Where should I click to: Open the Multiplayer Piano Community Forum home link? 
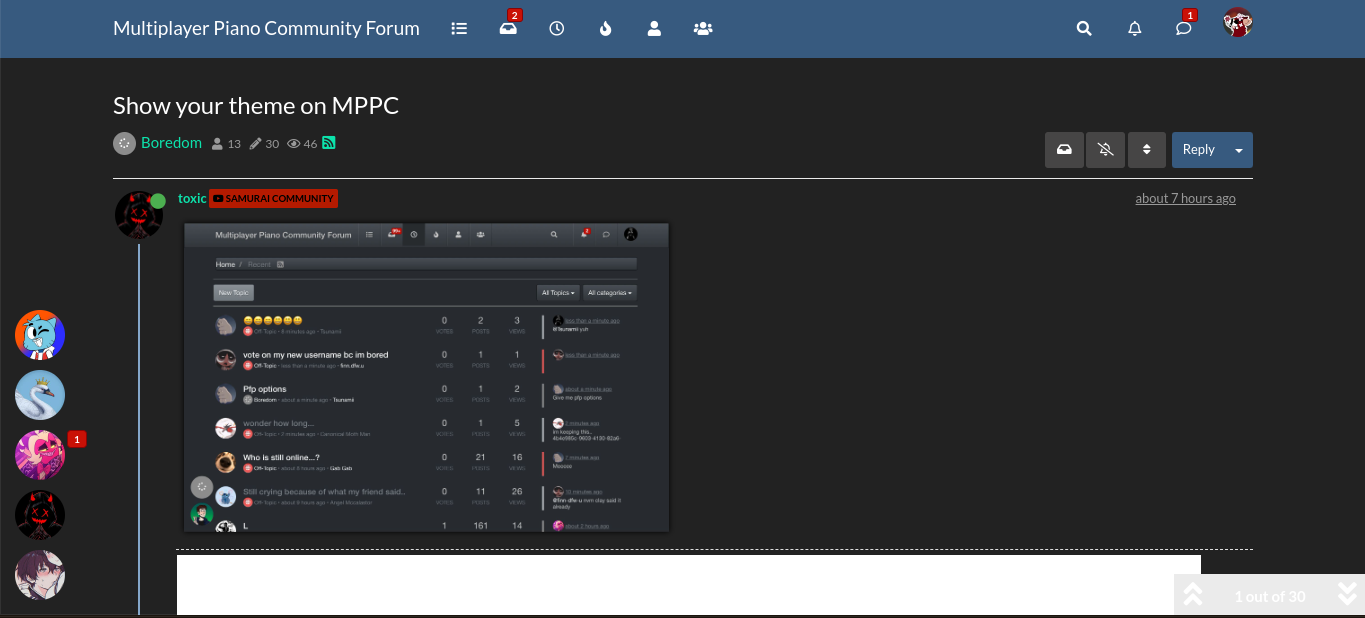pos(266,29)
